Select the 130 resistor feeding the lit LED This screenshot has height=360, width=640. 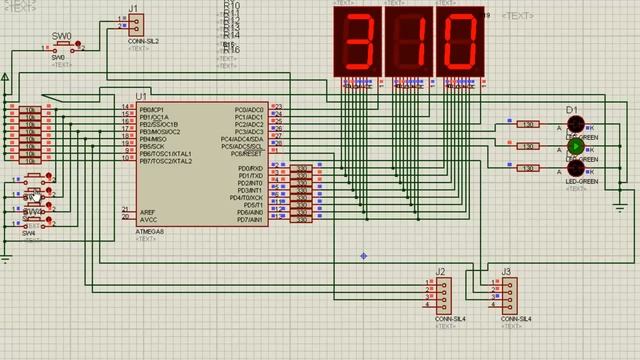[528, 146]
